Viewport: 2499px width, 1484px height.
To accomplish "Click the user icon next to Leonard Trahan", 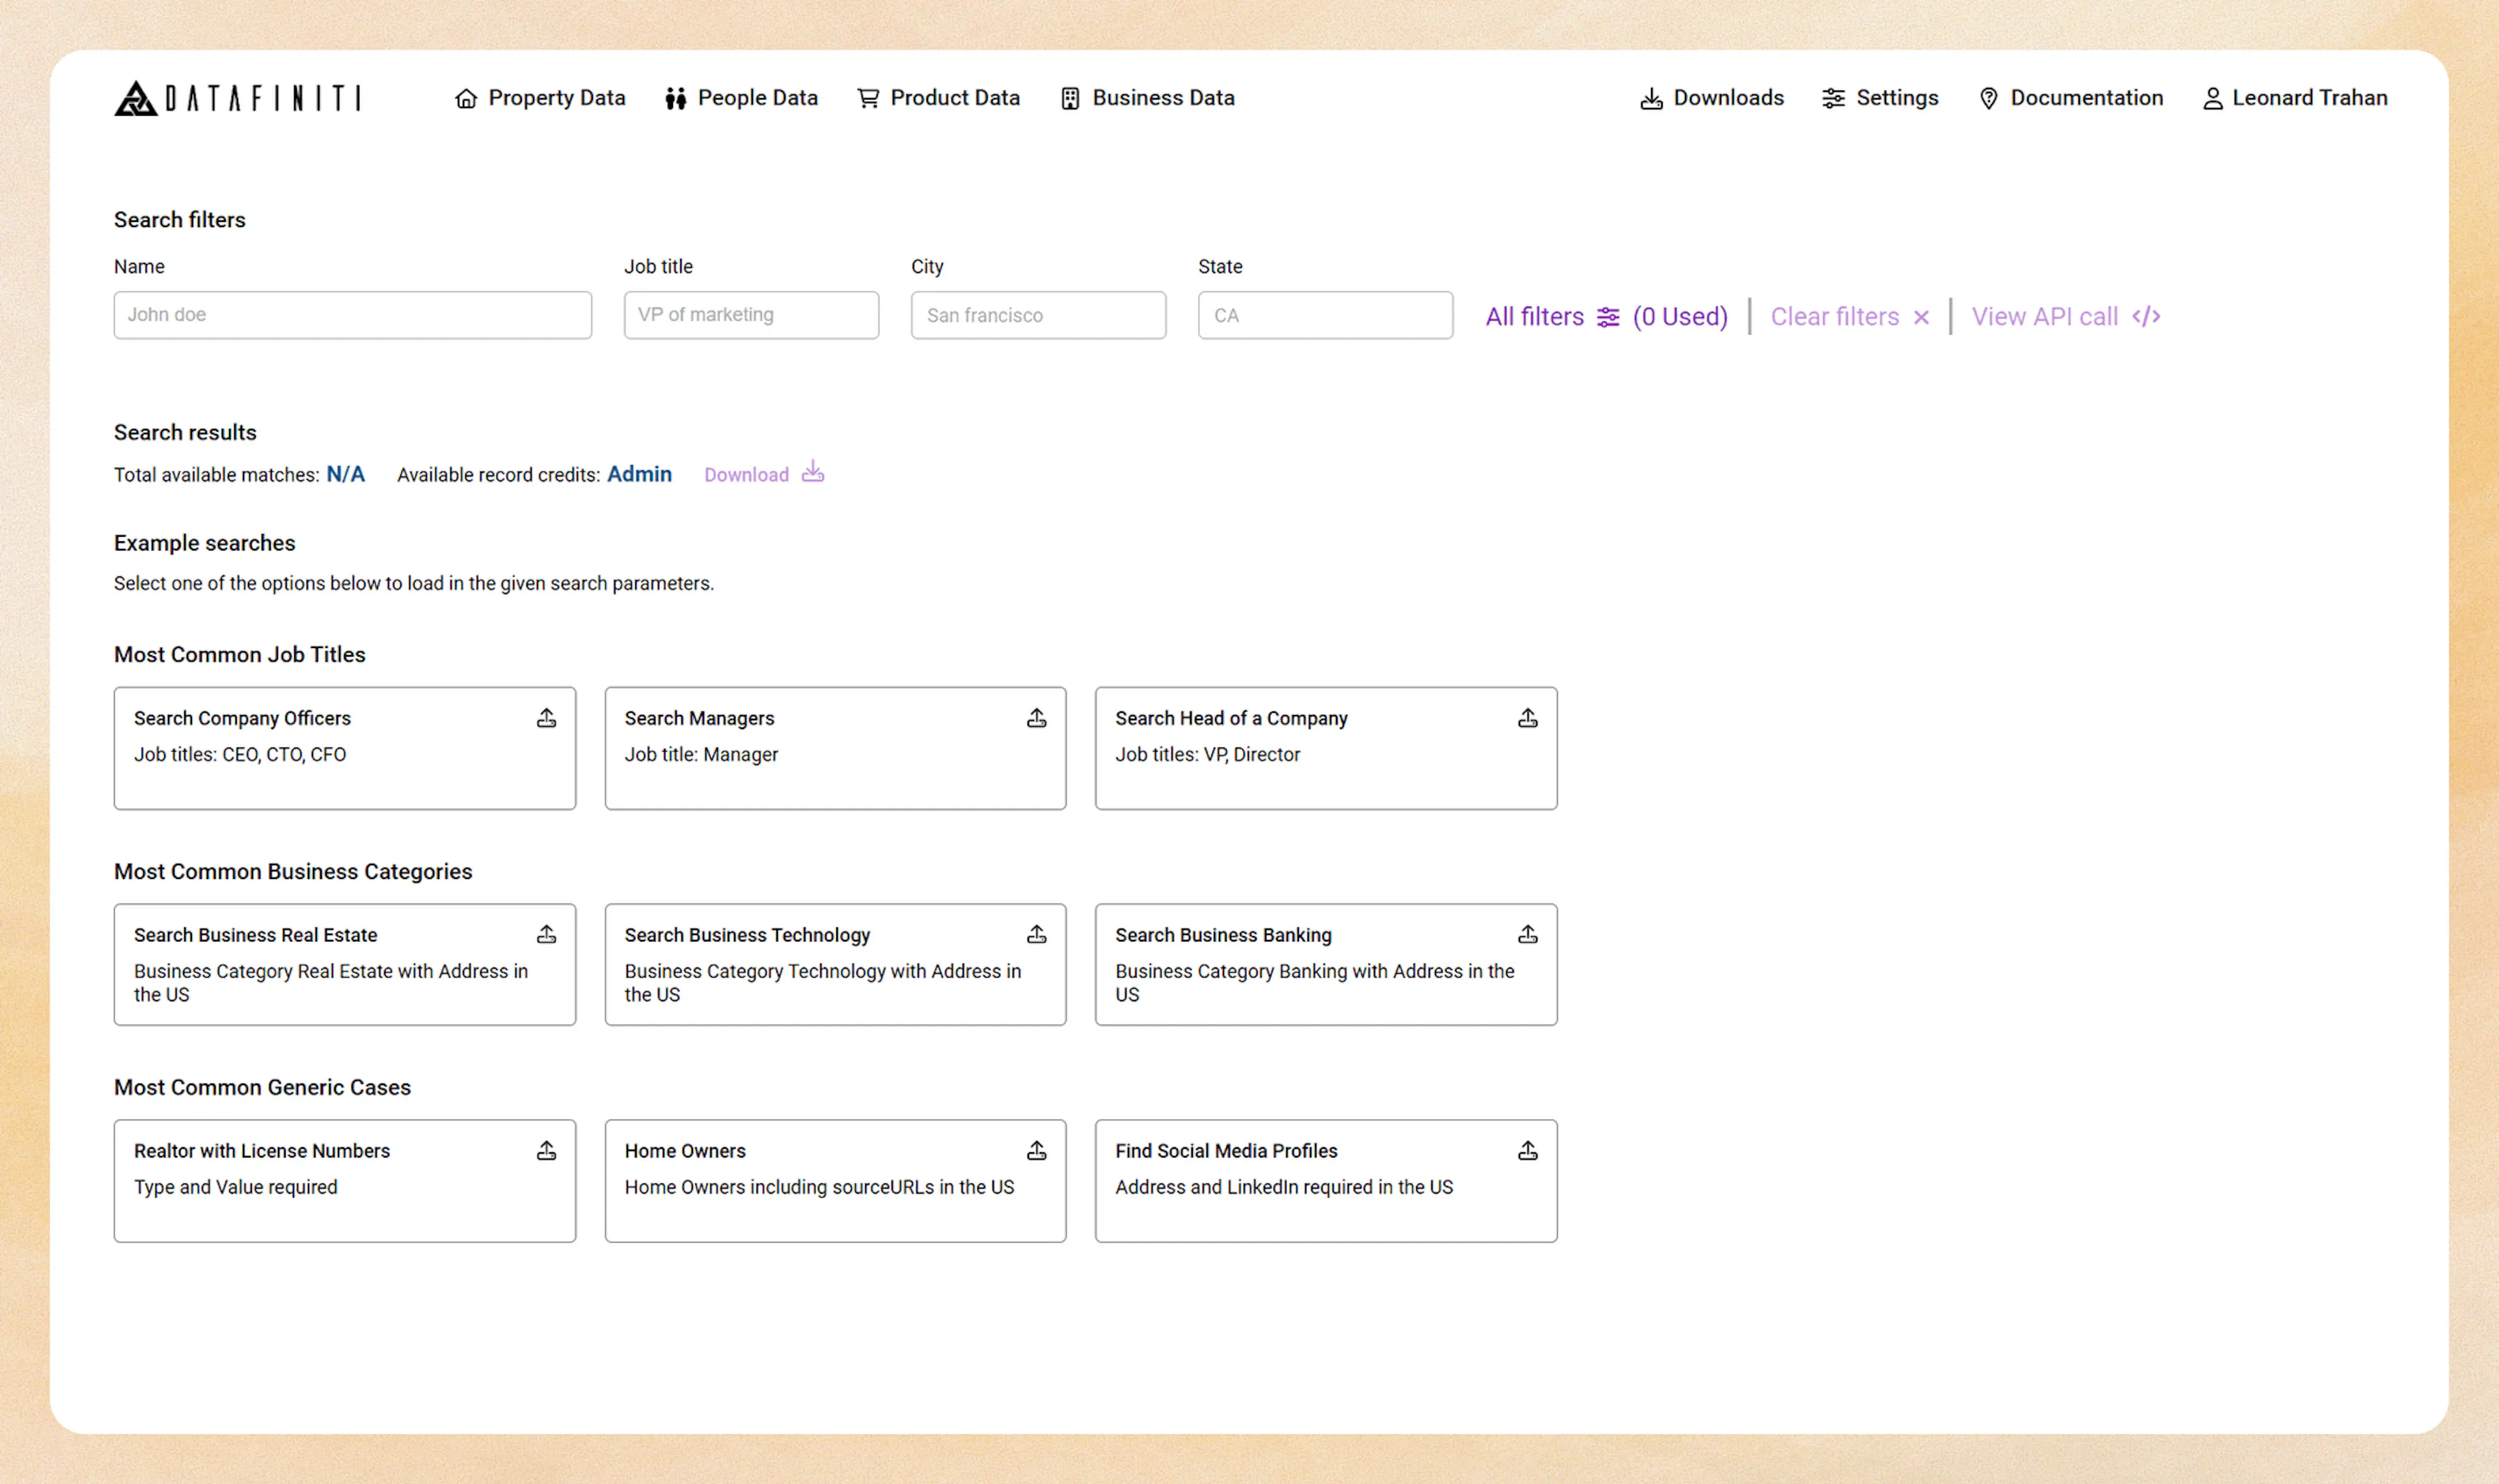I will (2211, 97).
